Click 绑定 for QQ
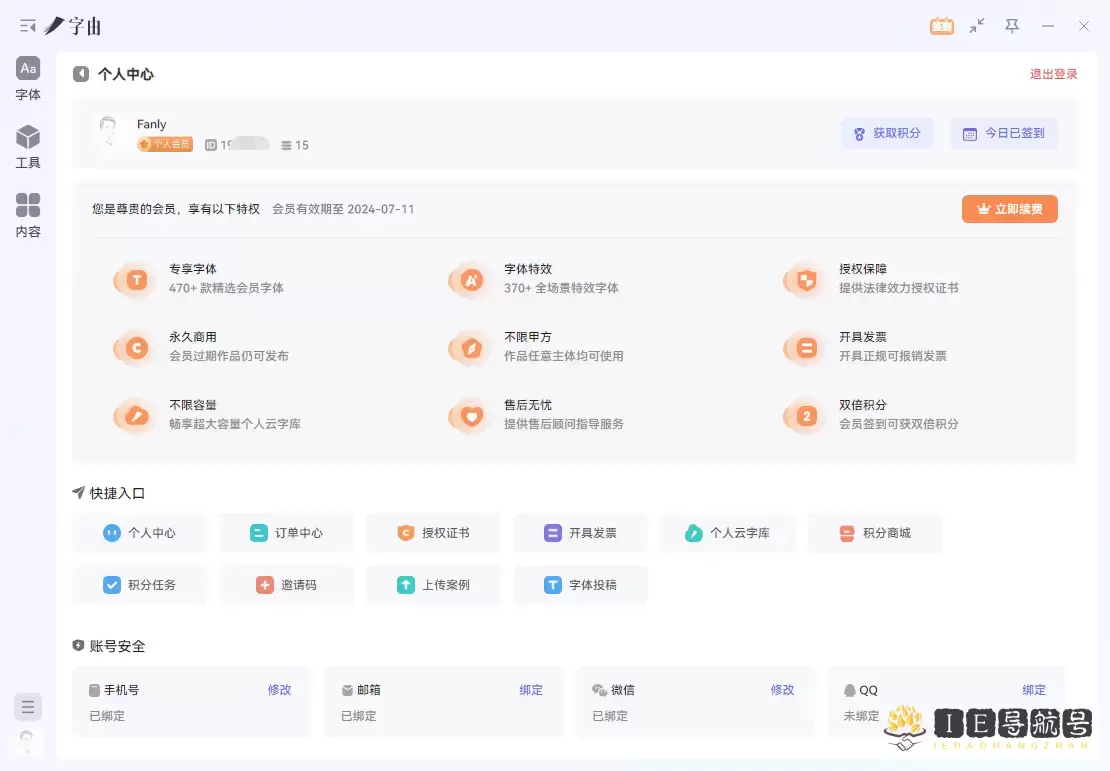This screenshot has width=1110, height=771. pos(1034,690)
